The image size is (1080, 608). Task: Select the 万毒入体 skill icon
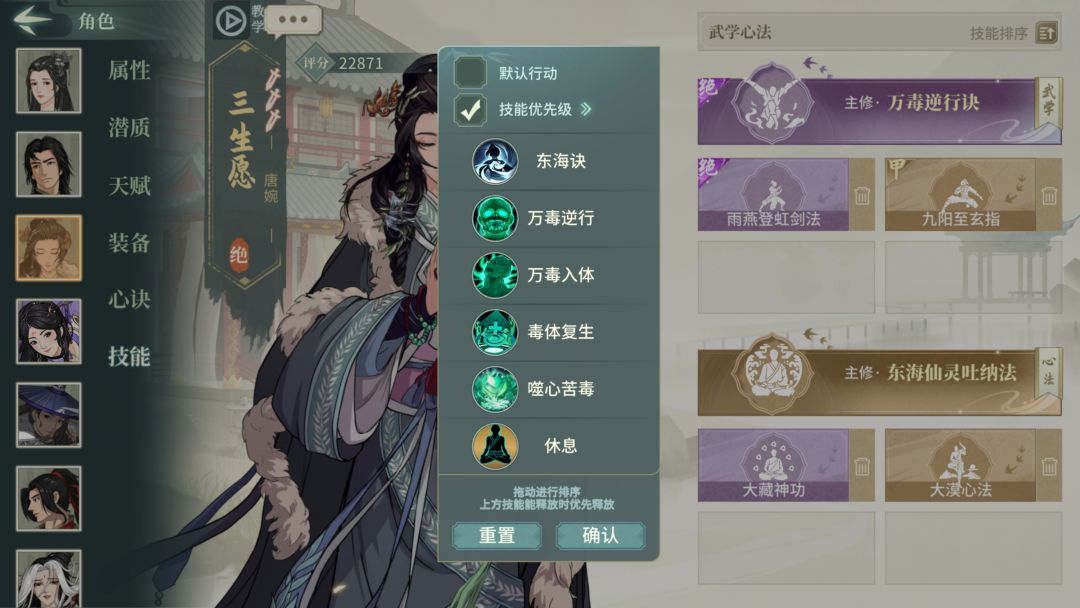pos(495,275)
